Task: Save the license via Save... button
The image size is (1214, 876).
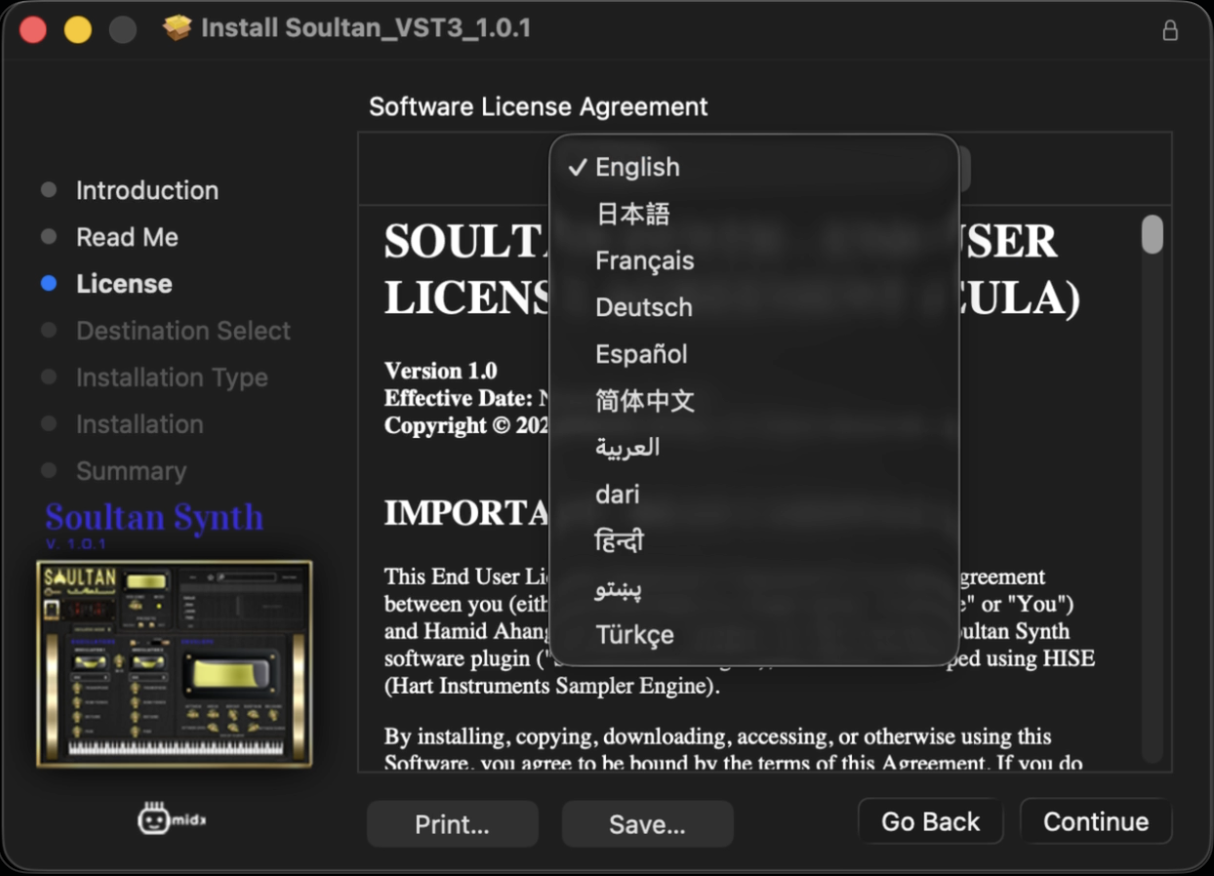Action: [647, 824]
